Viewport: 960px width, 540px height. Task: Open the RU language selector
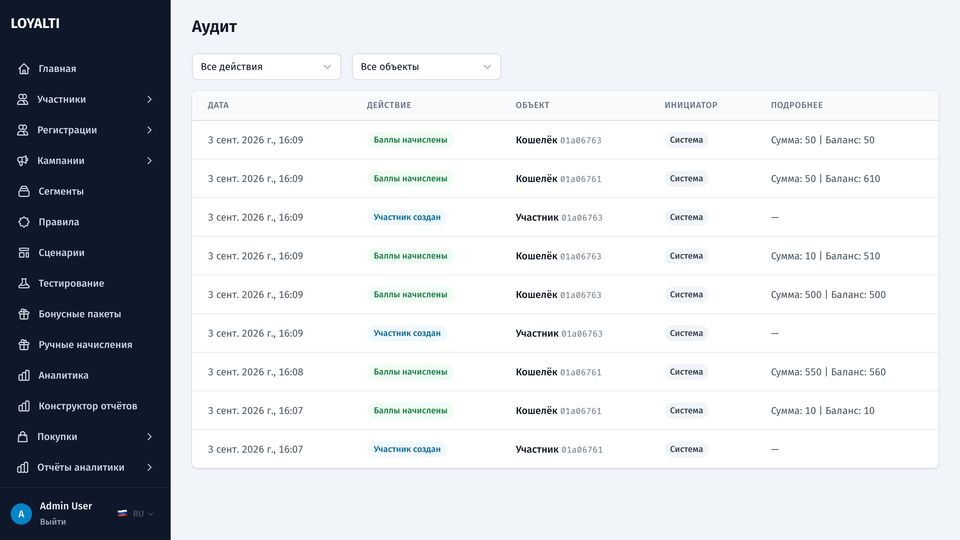click(136, 514)
